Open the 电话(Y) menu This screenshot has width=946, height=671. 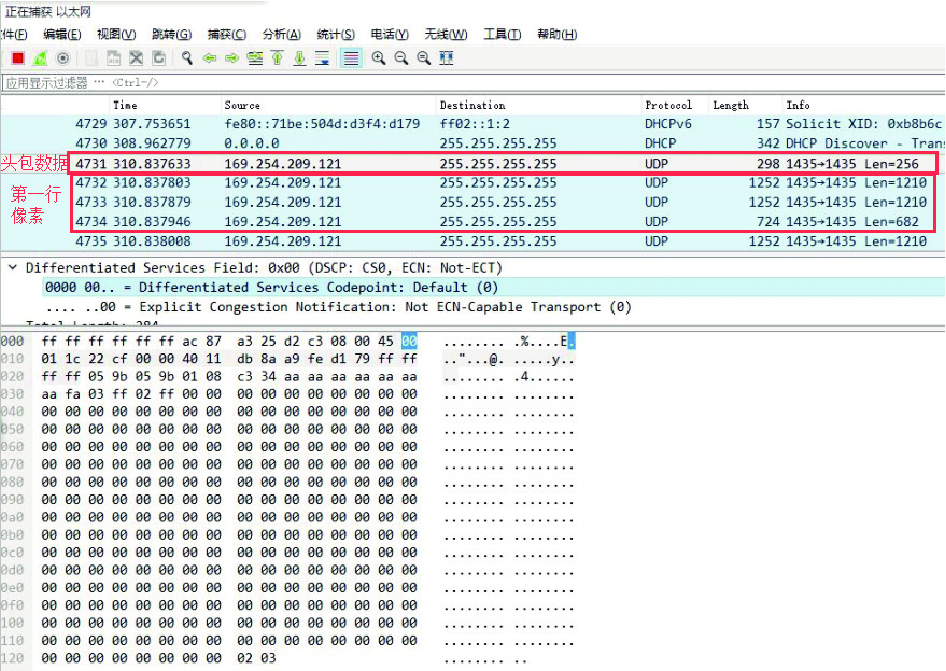389,34
